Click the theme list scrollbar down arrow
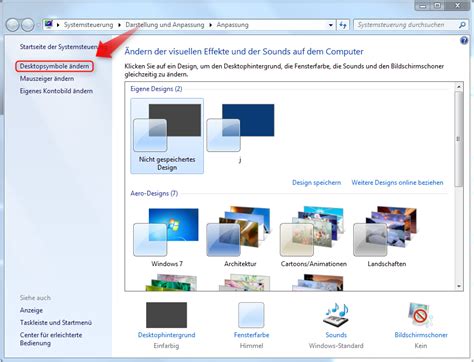This screenshot has width=474, height=362. 459,286
